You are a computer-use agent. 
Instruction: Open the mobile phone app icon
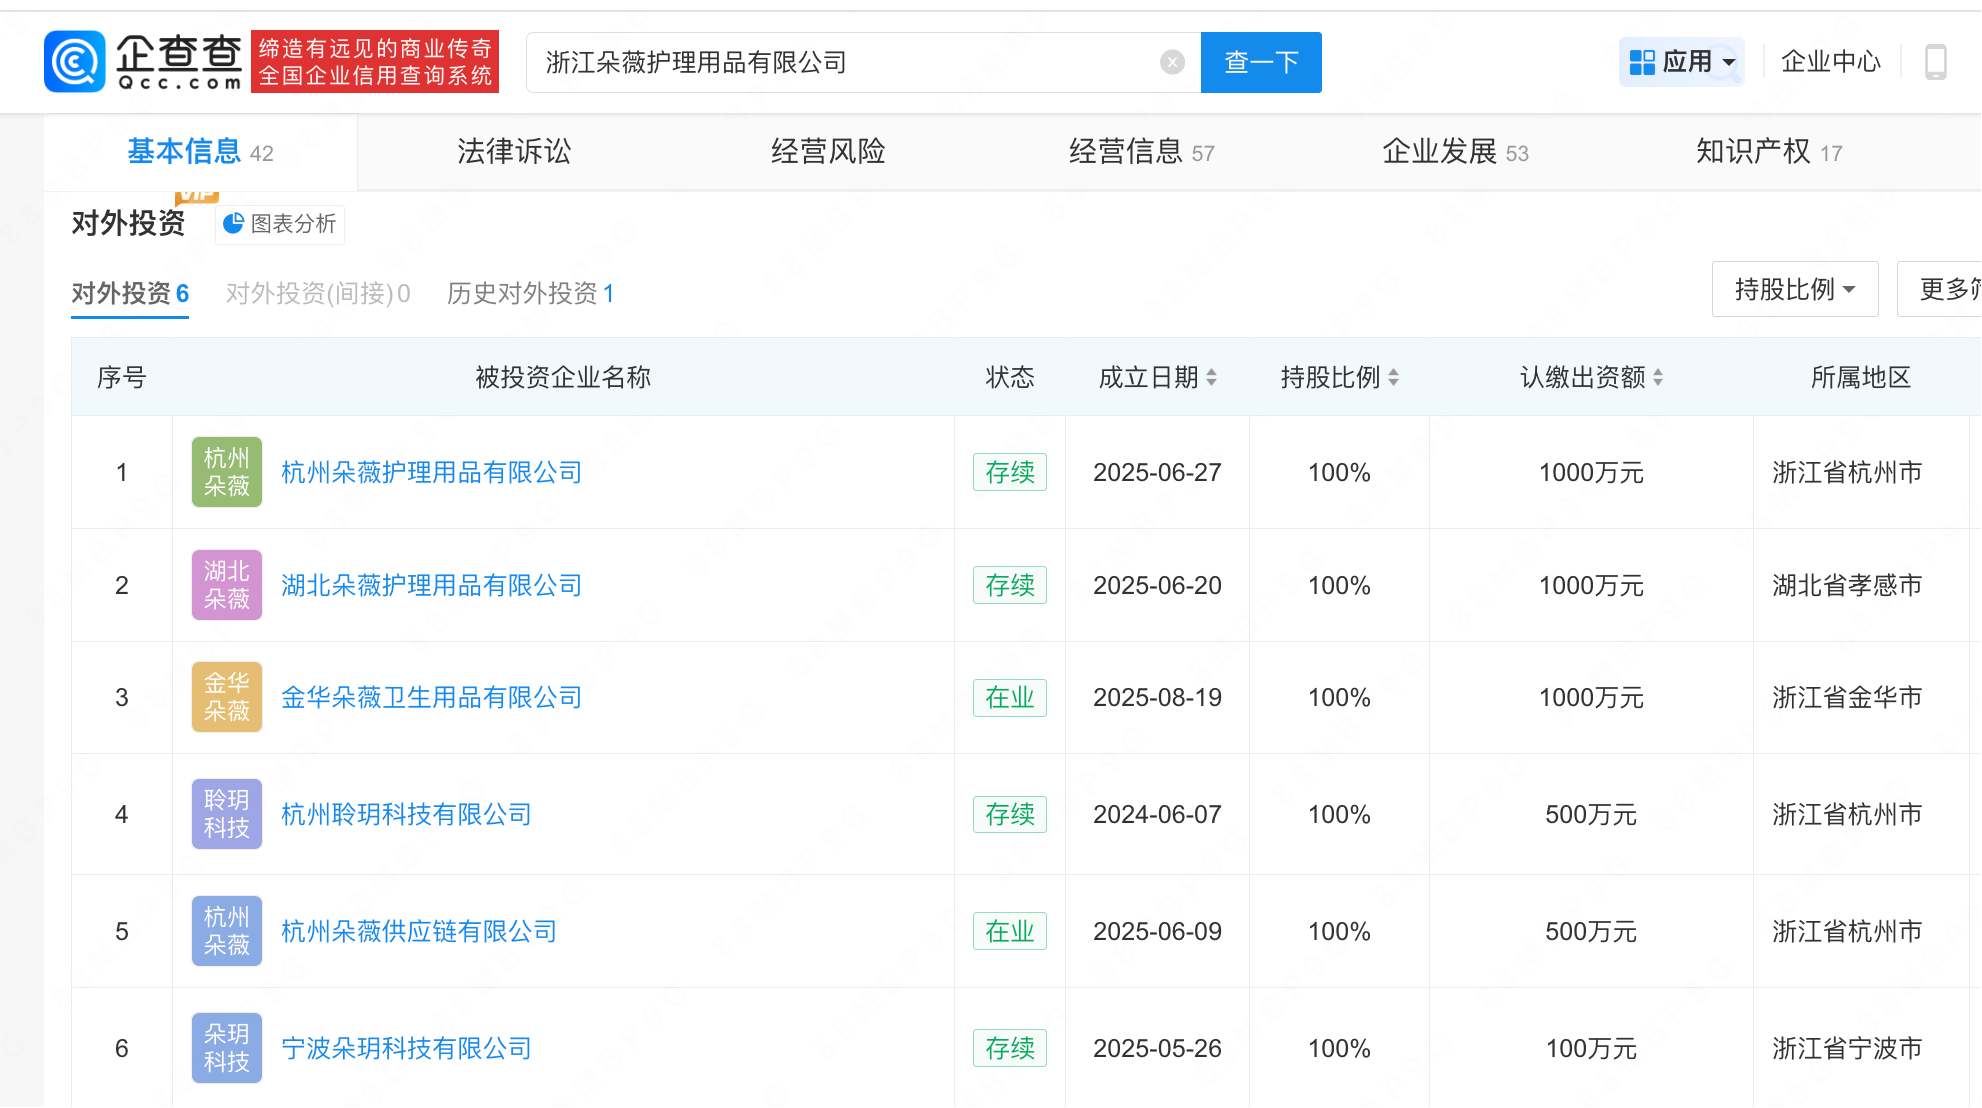tap(1935, 62)
